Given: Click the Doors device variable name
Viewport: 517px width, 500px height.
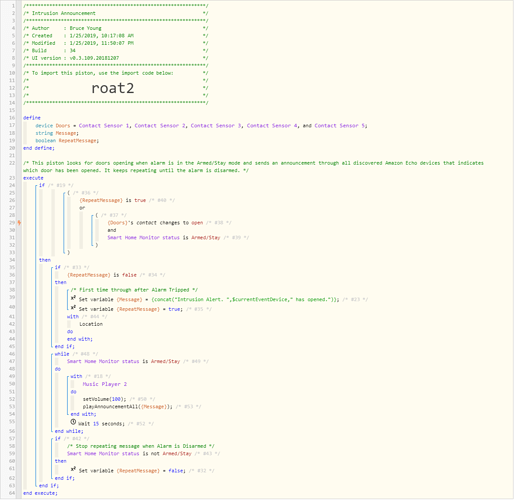Looking at the screenshot, I should [x=63, y=126].
